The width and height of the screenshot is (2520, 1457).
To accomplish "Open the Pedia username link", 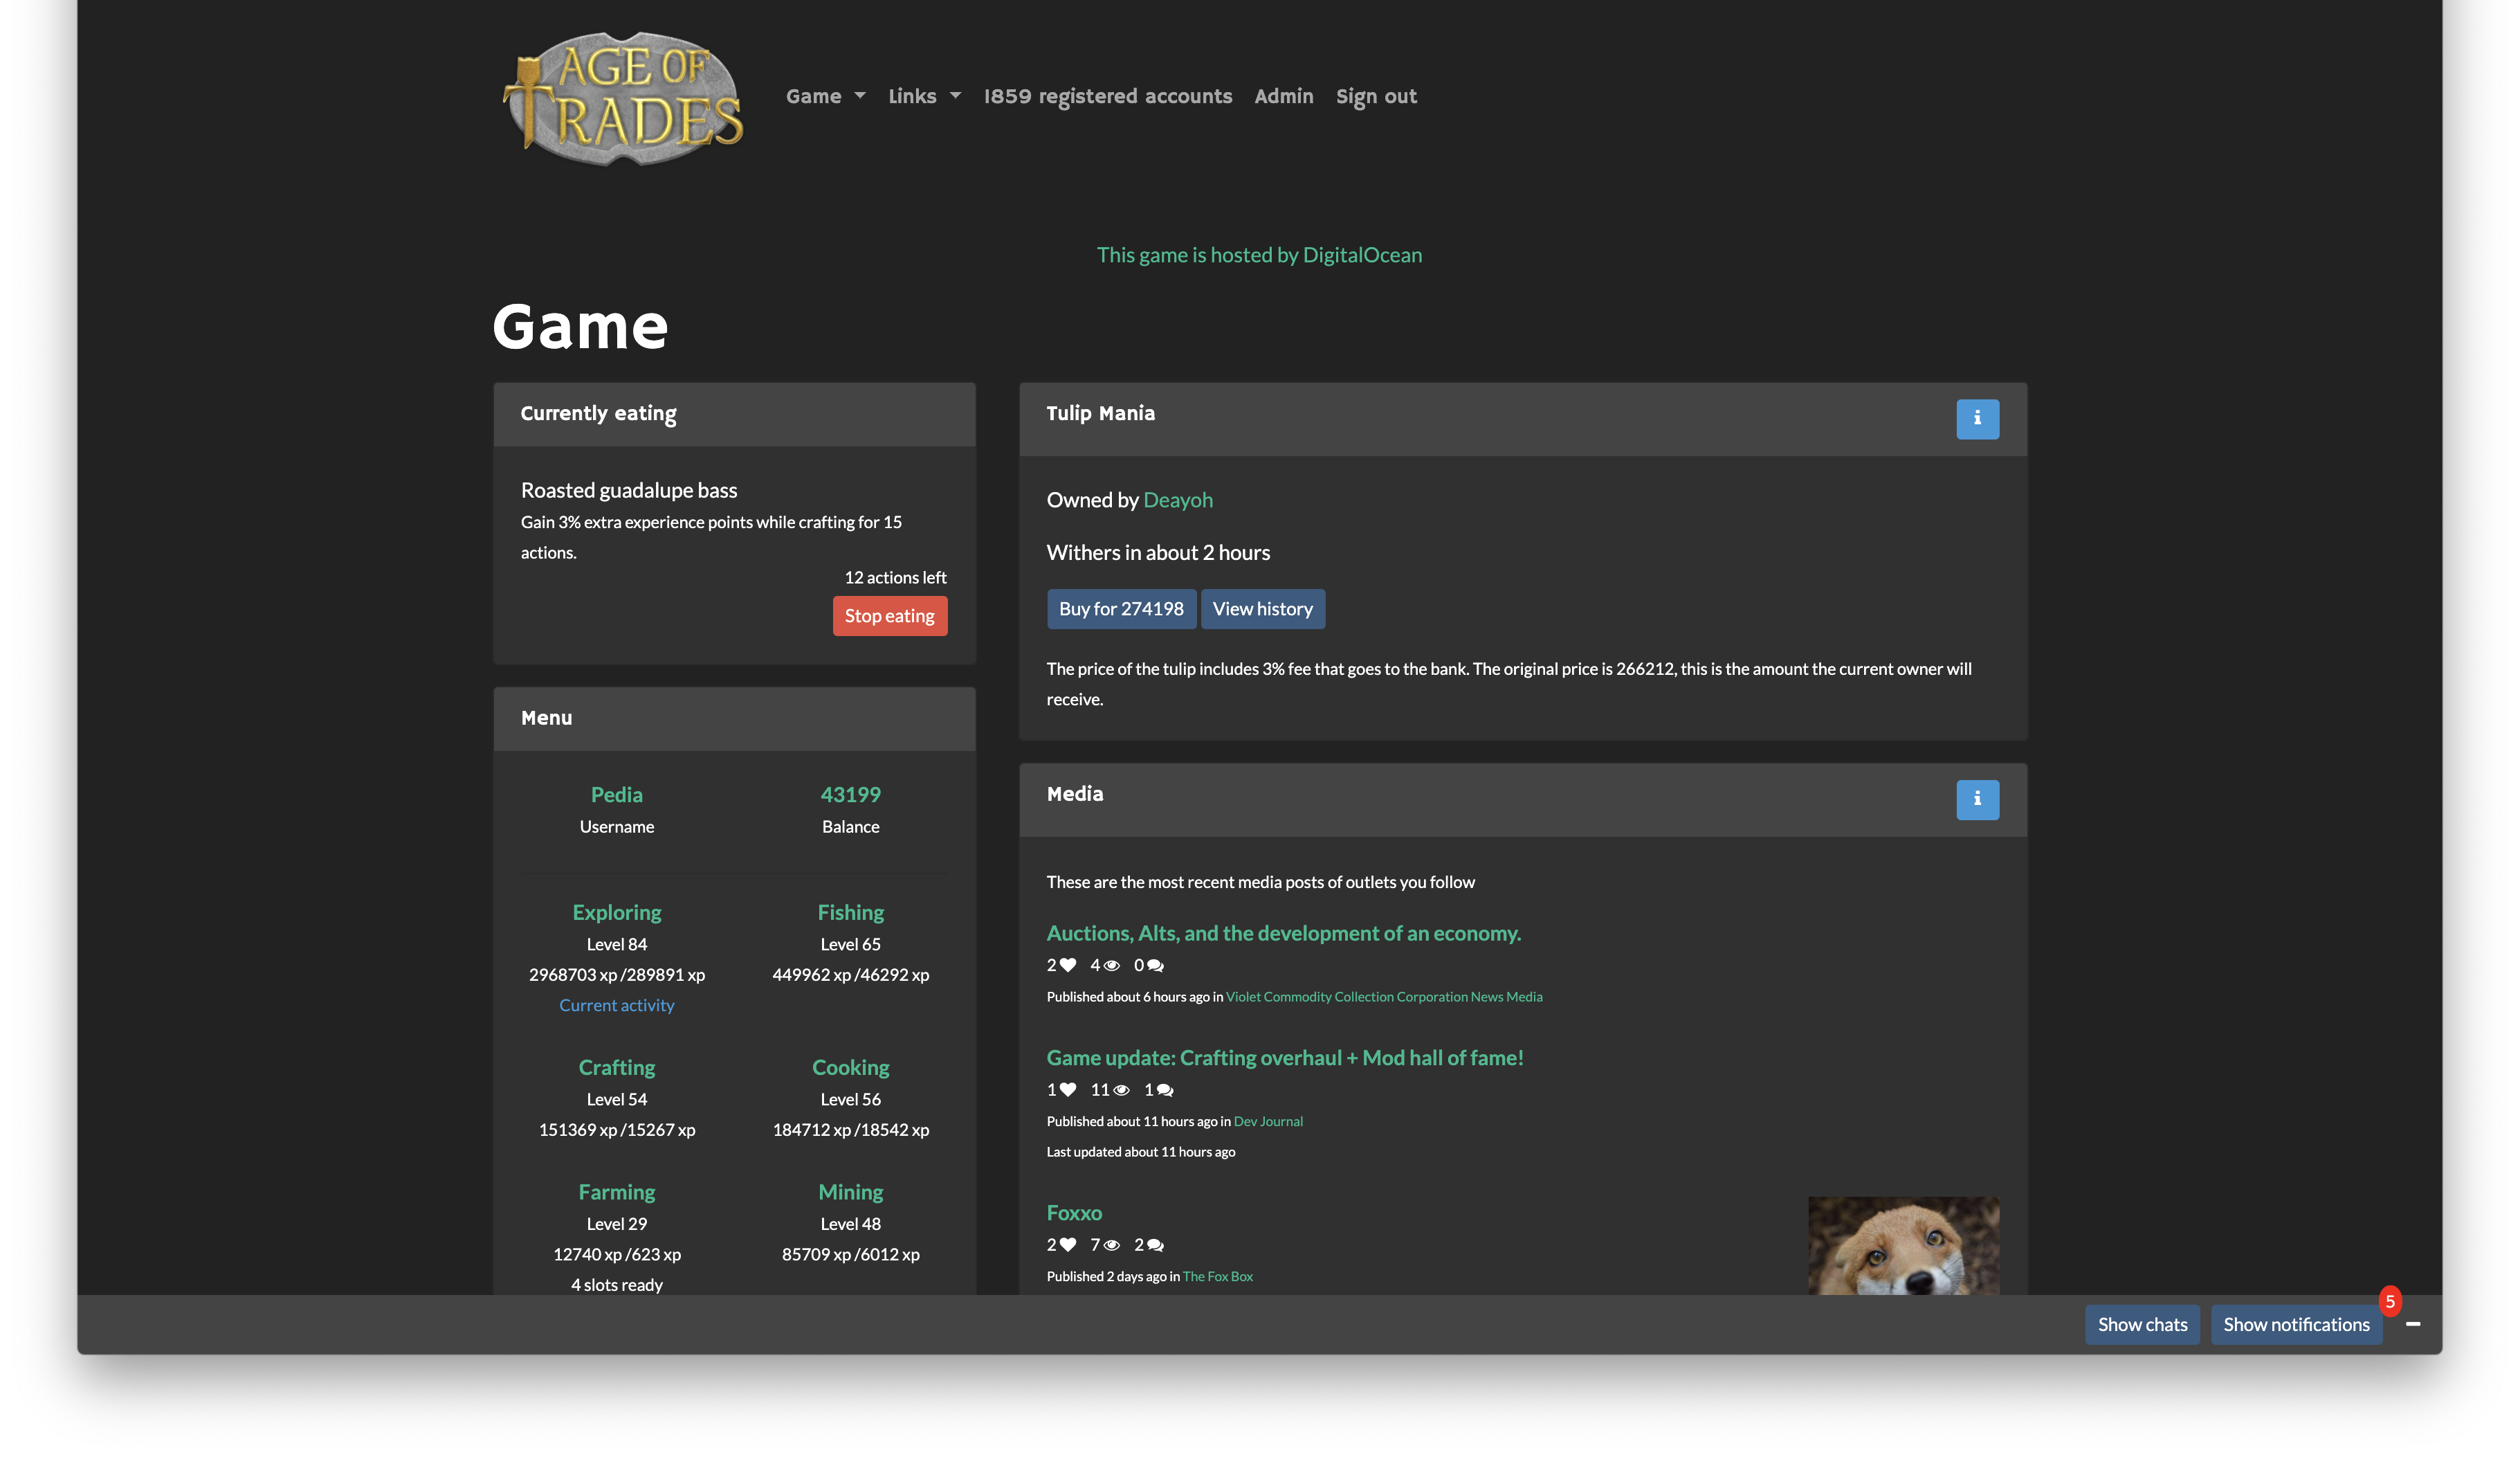I will pos(616,794).
